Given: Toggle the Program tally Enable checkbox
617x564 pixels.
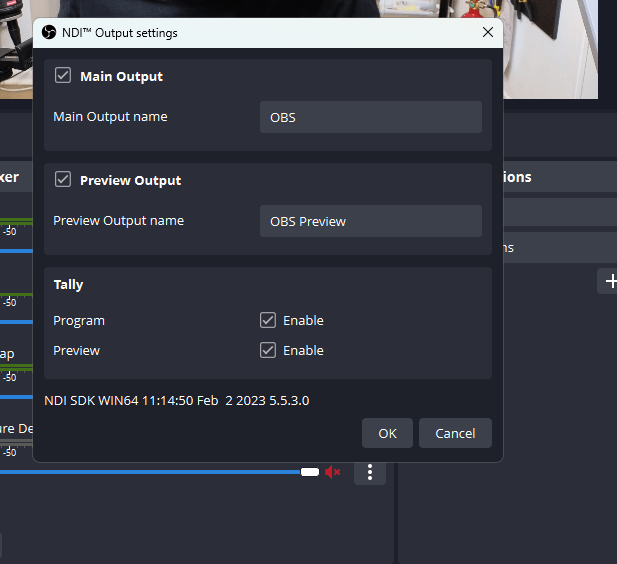Looking at the screenshot, I should click(268, 320).
